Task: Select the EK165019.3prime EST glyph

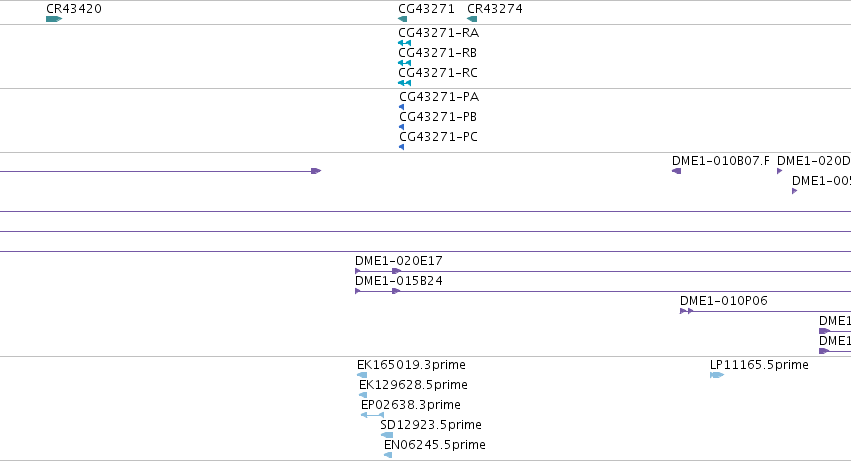Action: (x=362, y=375)
